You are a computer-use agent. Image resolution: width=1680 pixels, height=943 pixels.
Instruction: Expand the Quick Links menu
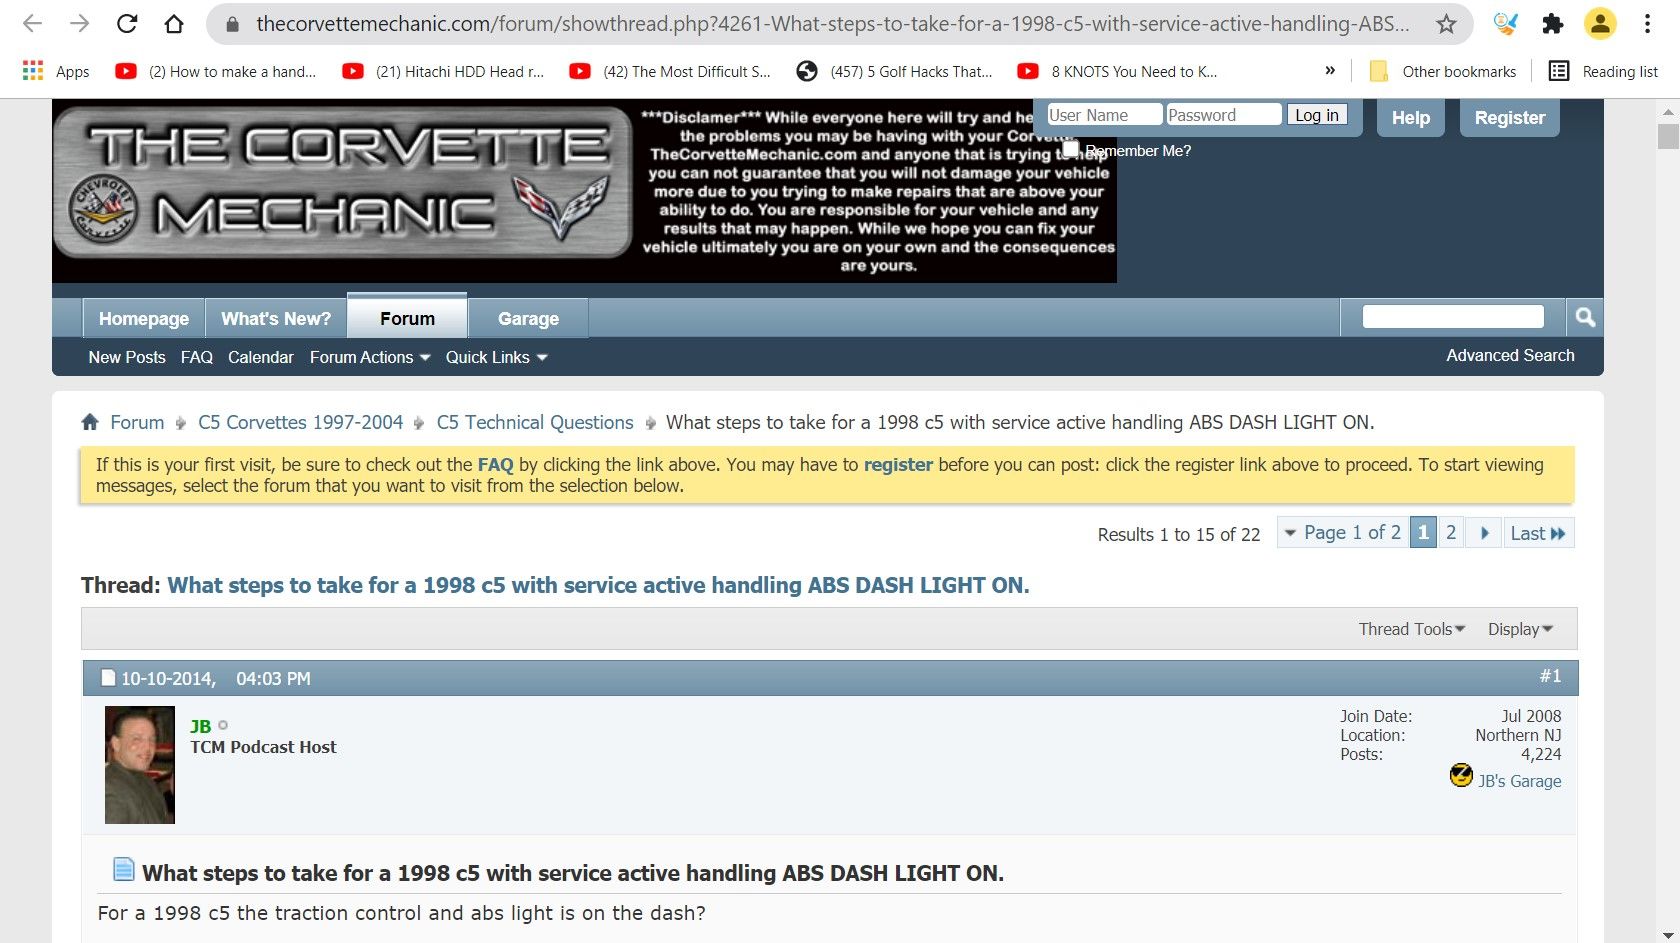pyautogui.click(x=495, y=357)
